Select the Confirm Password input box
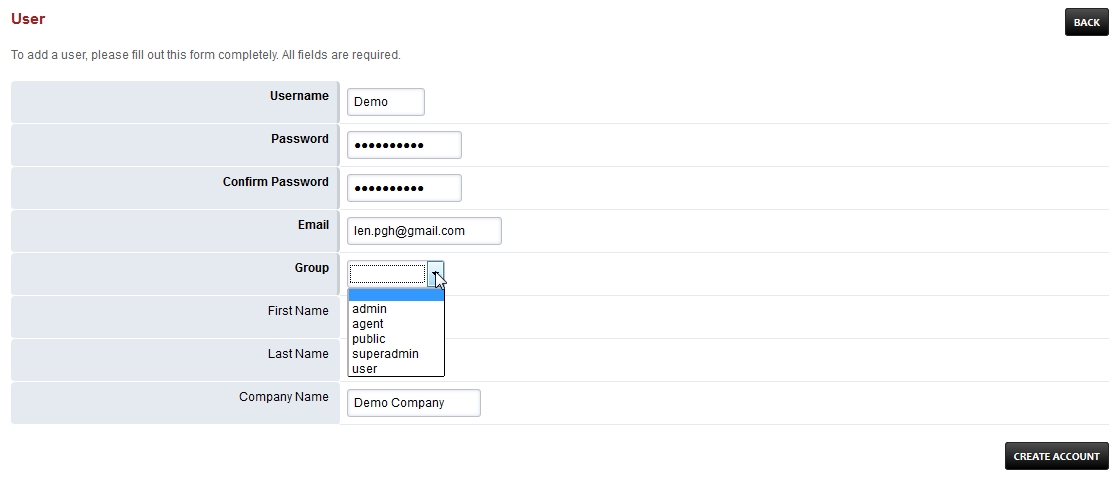This screenshot has width=1120, height=481. [404, 188]
